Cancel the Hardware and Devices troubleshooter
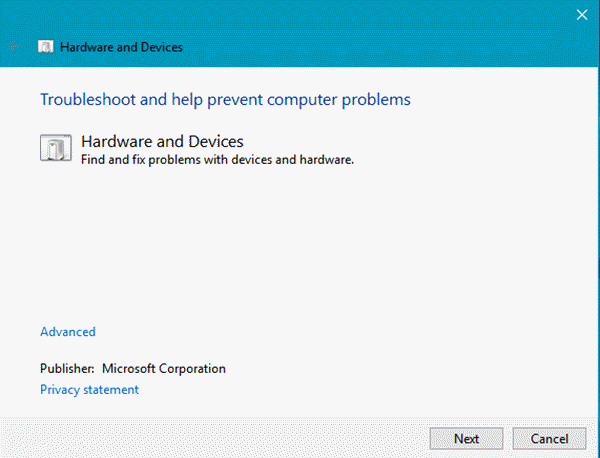The height and width of the screenshot is (458, 600). coord(548,438)
